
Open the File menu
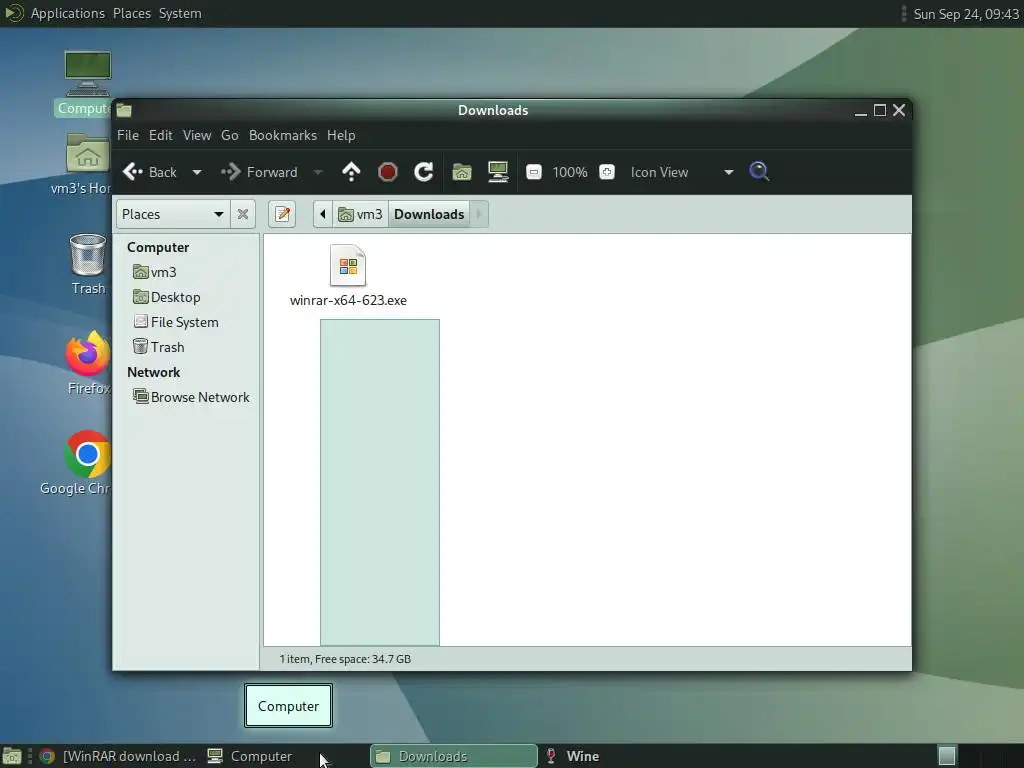[128, 135]
